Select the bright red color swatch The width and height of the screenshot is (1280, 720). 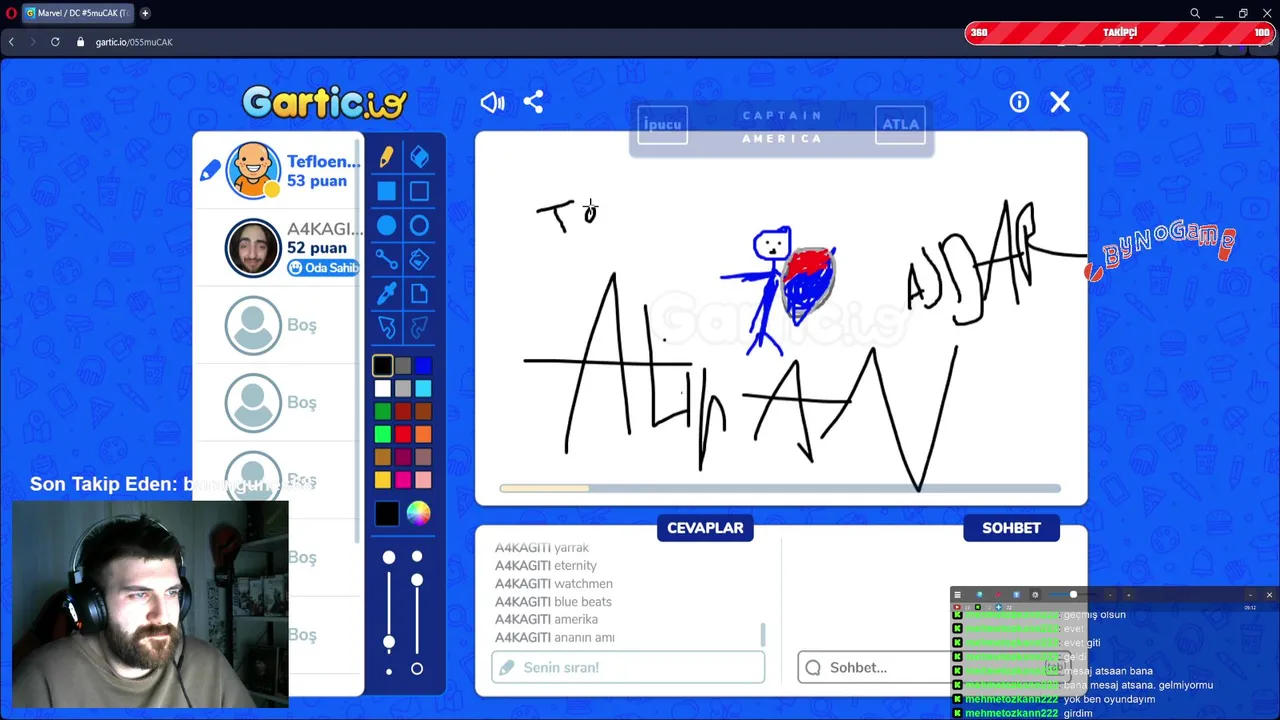(x=403, y=434)
